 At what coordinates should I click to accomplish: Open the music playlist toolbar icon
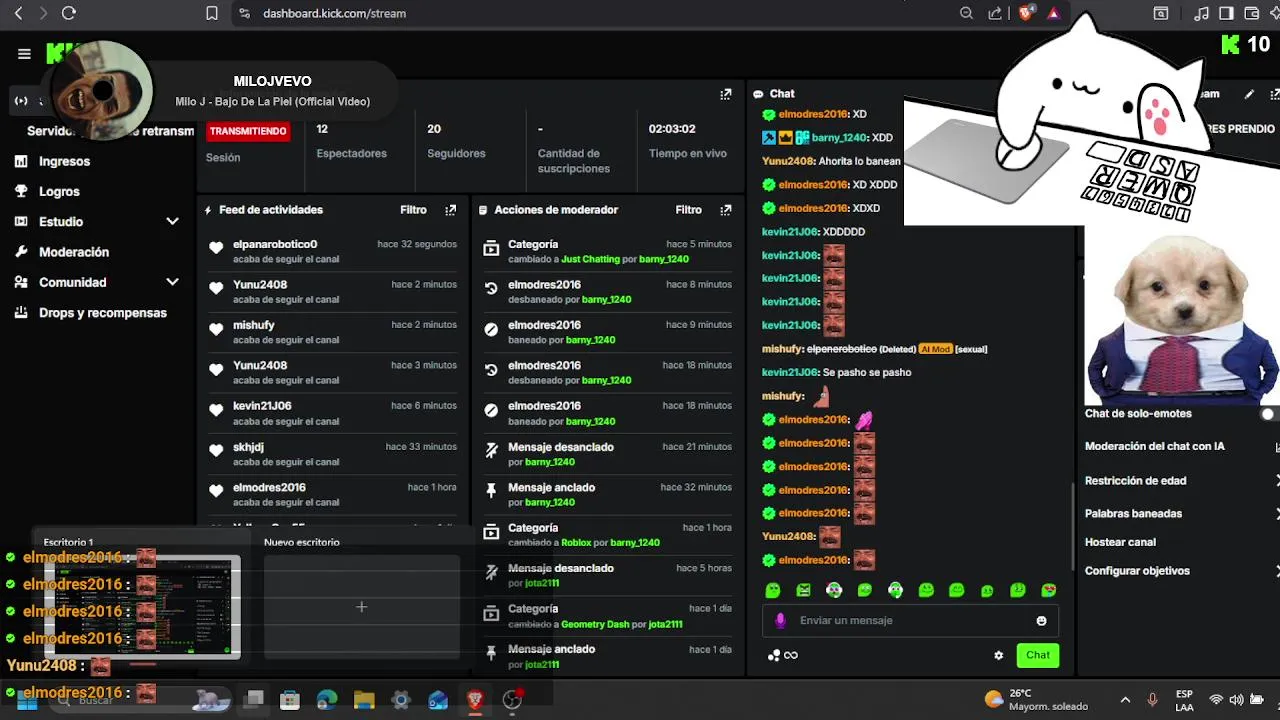point(1202,13)
